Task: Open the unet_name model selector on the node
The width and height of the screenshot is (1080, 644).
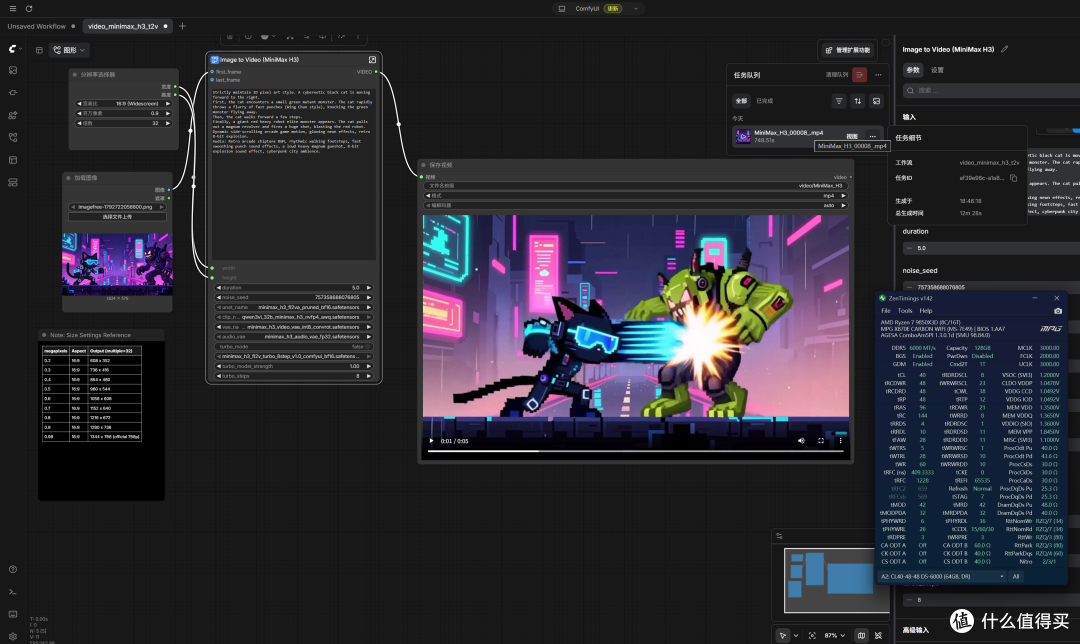Action: coord(293,307)
